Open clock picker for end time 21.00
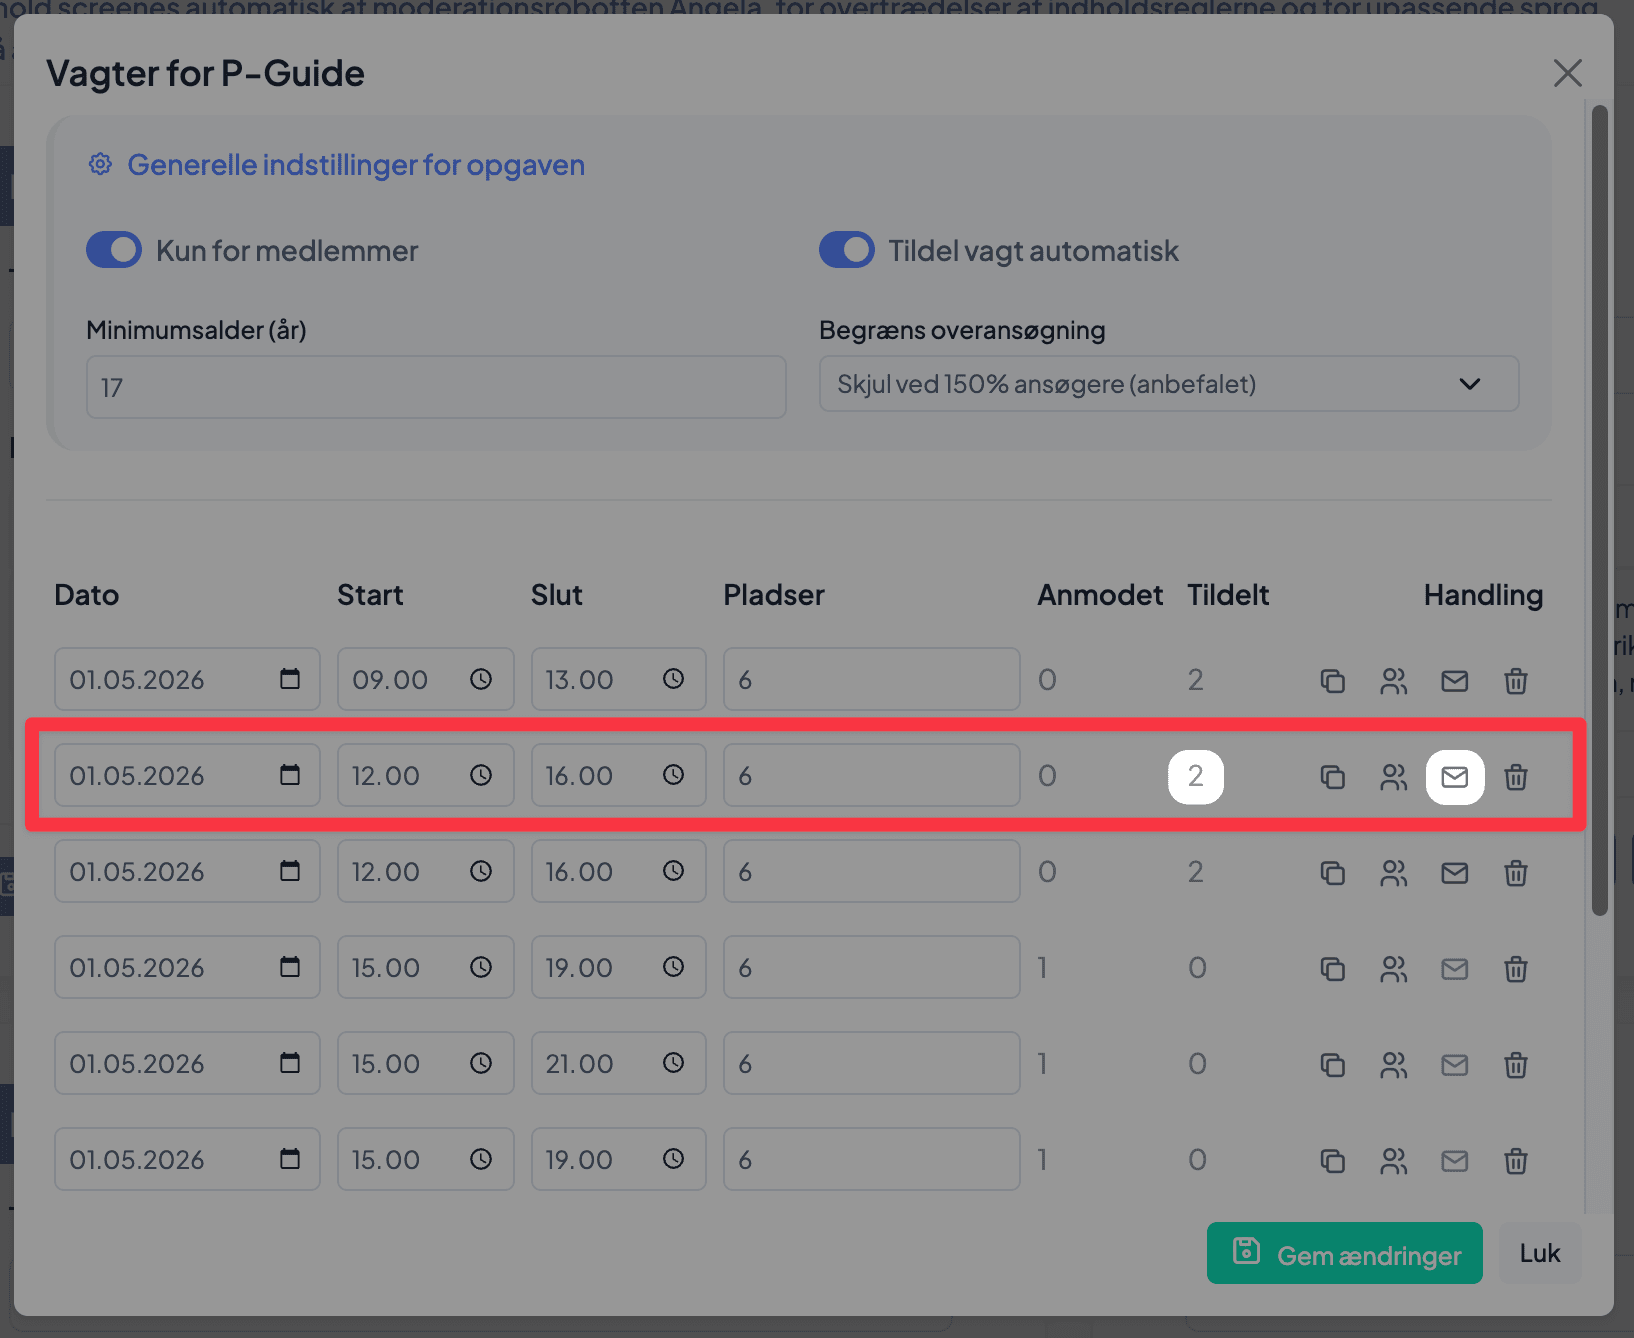The height and width of the screenshot is (1338, 1634). [x=673, y=1063]
